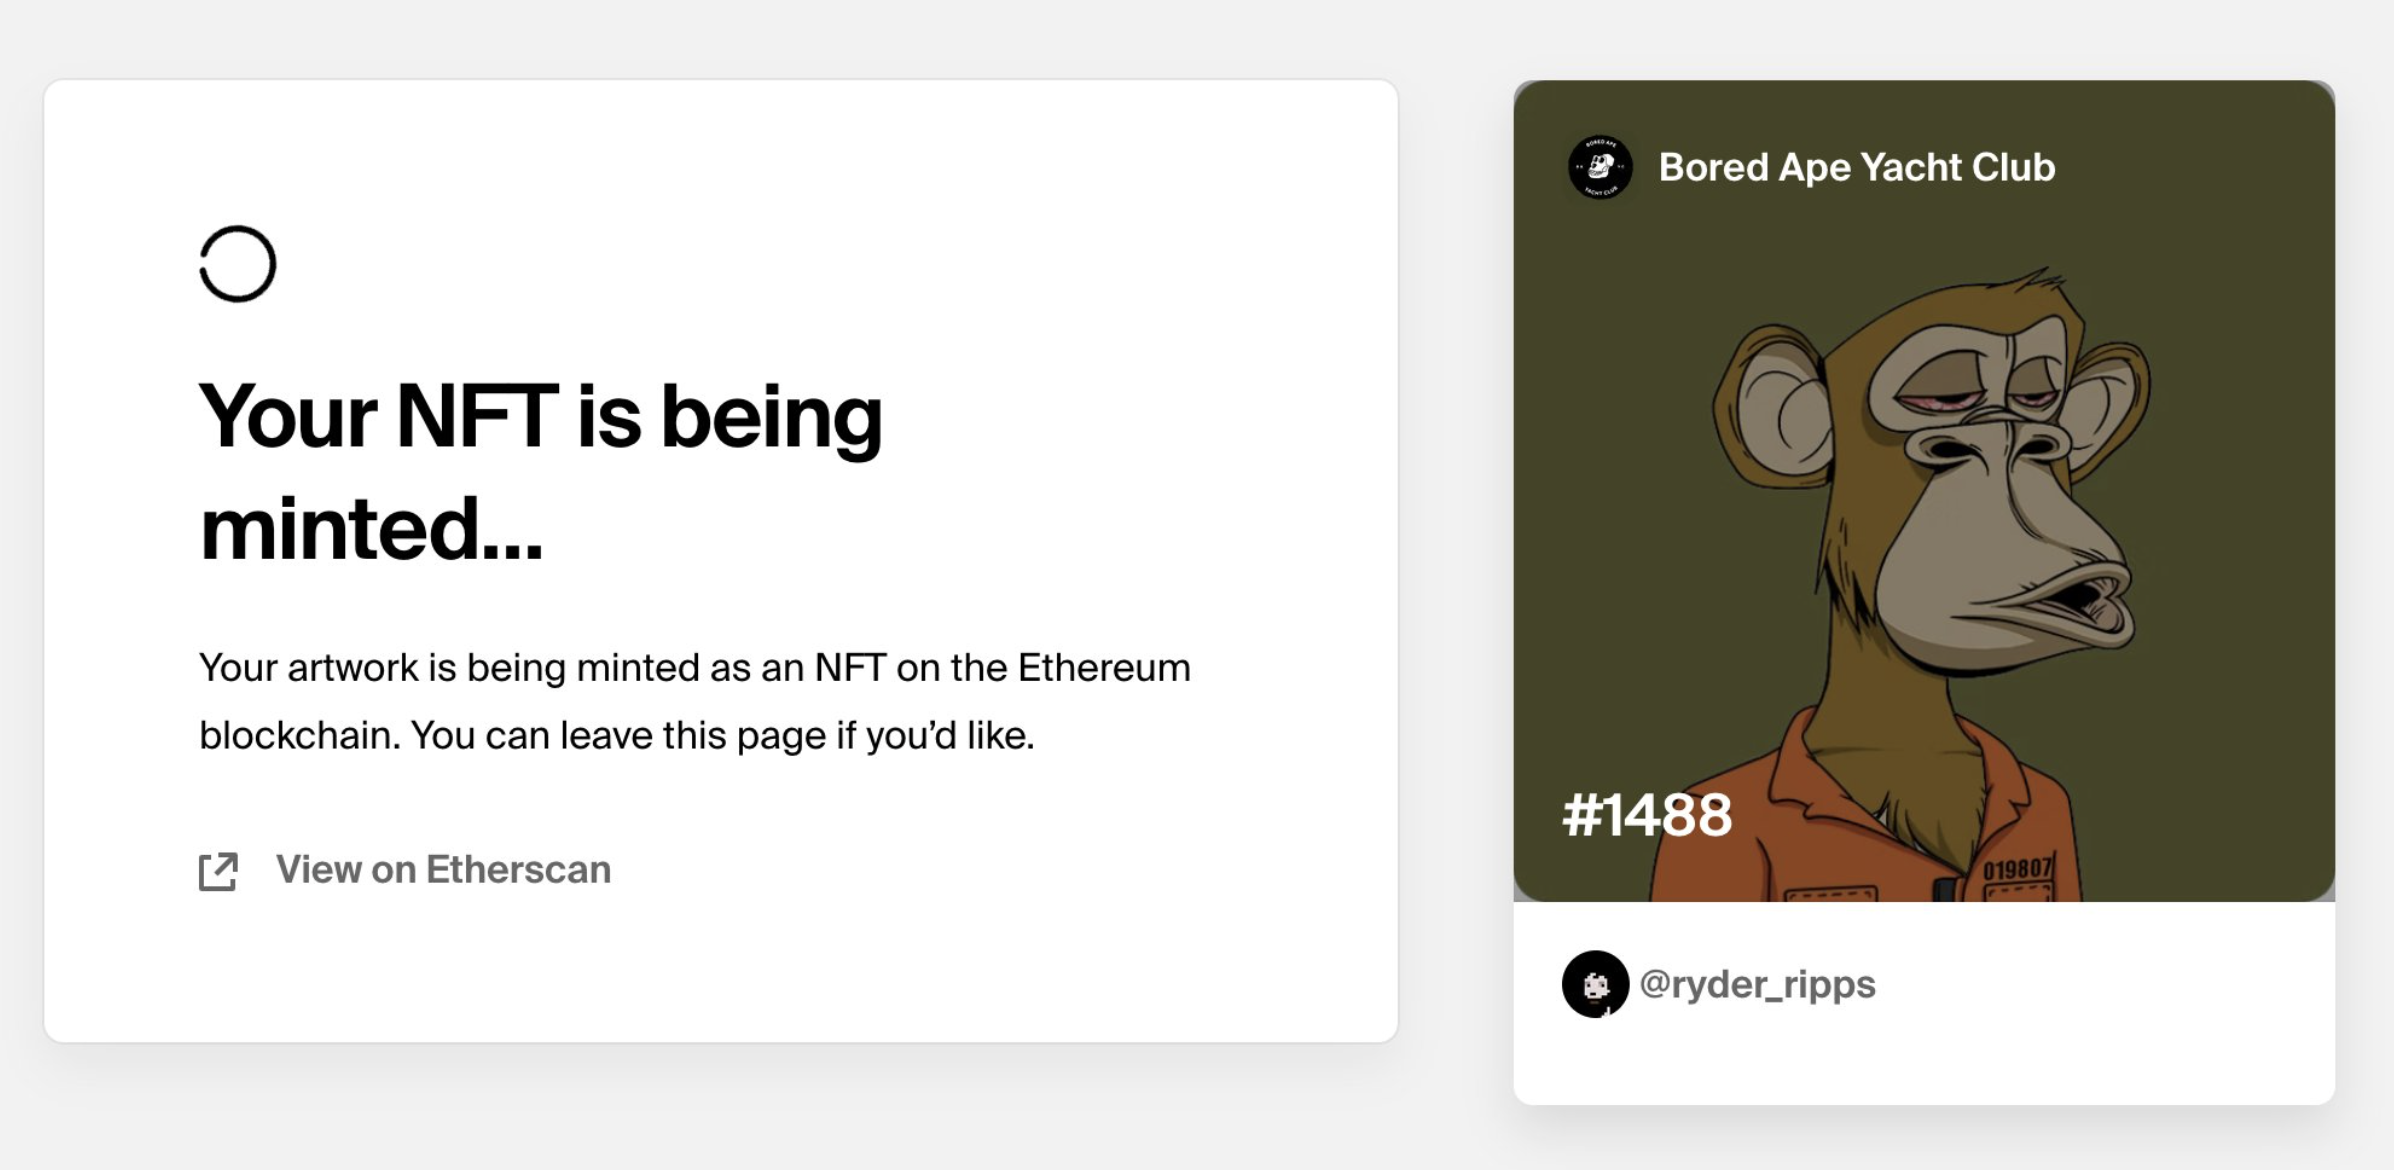2394x1170 pixels.
Task: Click the word 'Ethereum' in the description
Action: [1104, 667]
